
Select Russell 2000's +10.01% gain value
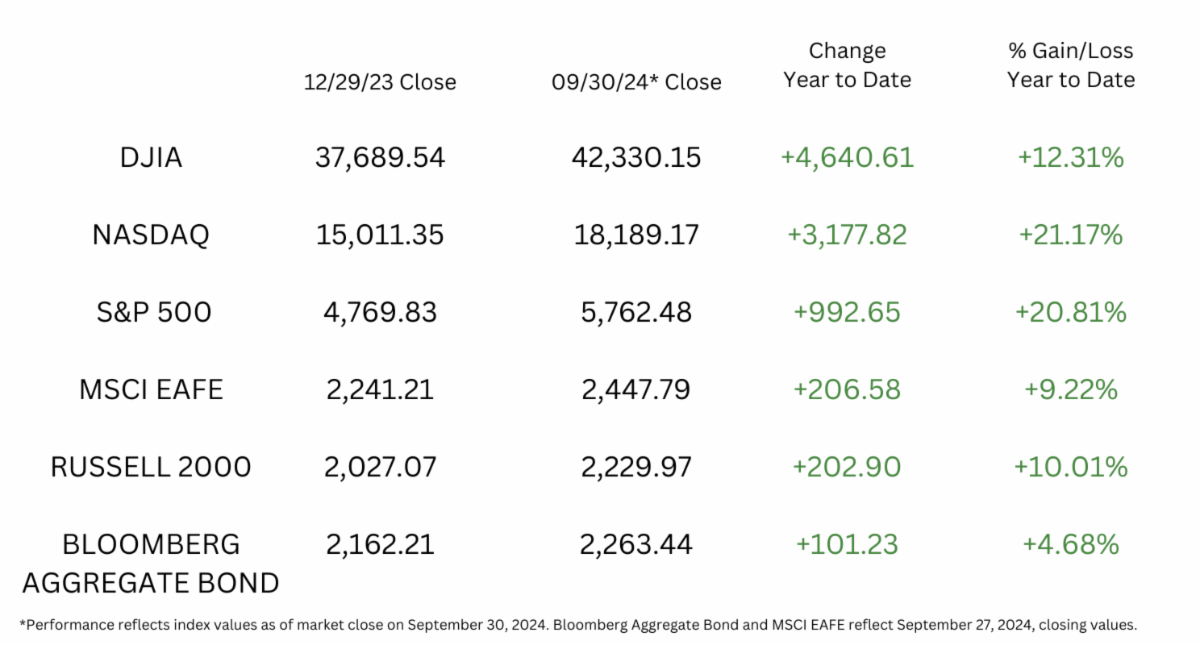point(1071,467)
